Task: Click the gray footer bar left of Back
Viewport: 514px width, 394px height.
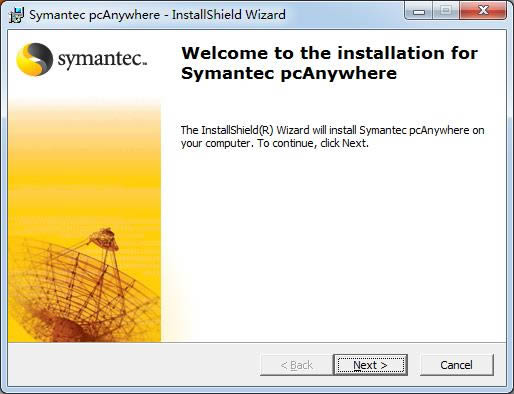Action: 133,365
